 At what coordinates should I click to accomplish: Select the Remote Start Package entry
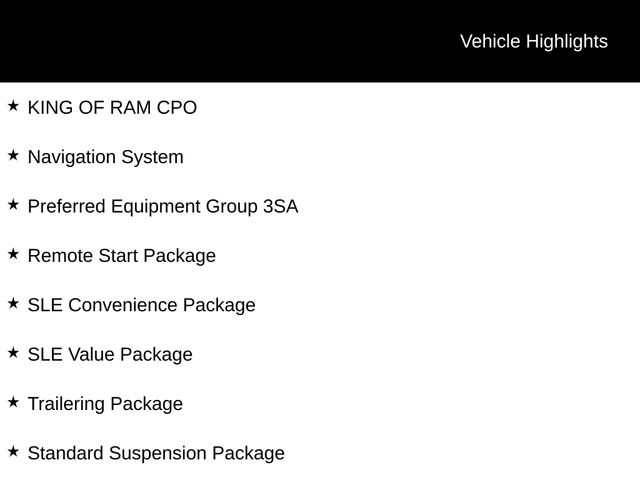(x=121, y=256)
